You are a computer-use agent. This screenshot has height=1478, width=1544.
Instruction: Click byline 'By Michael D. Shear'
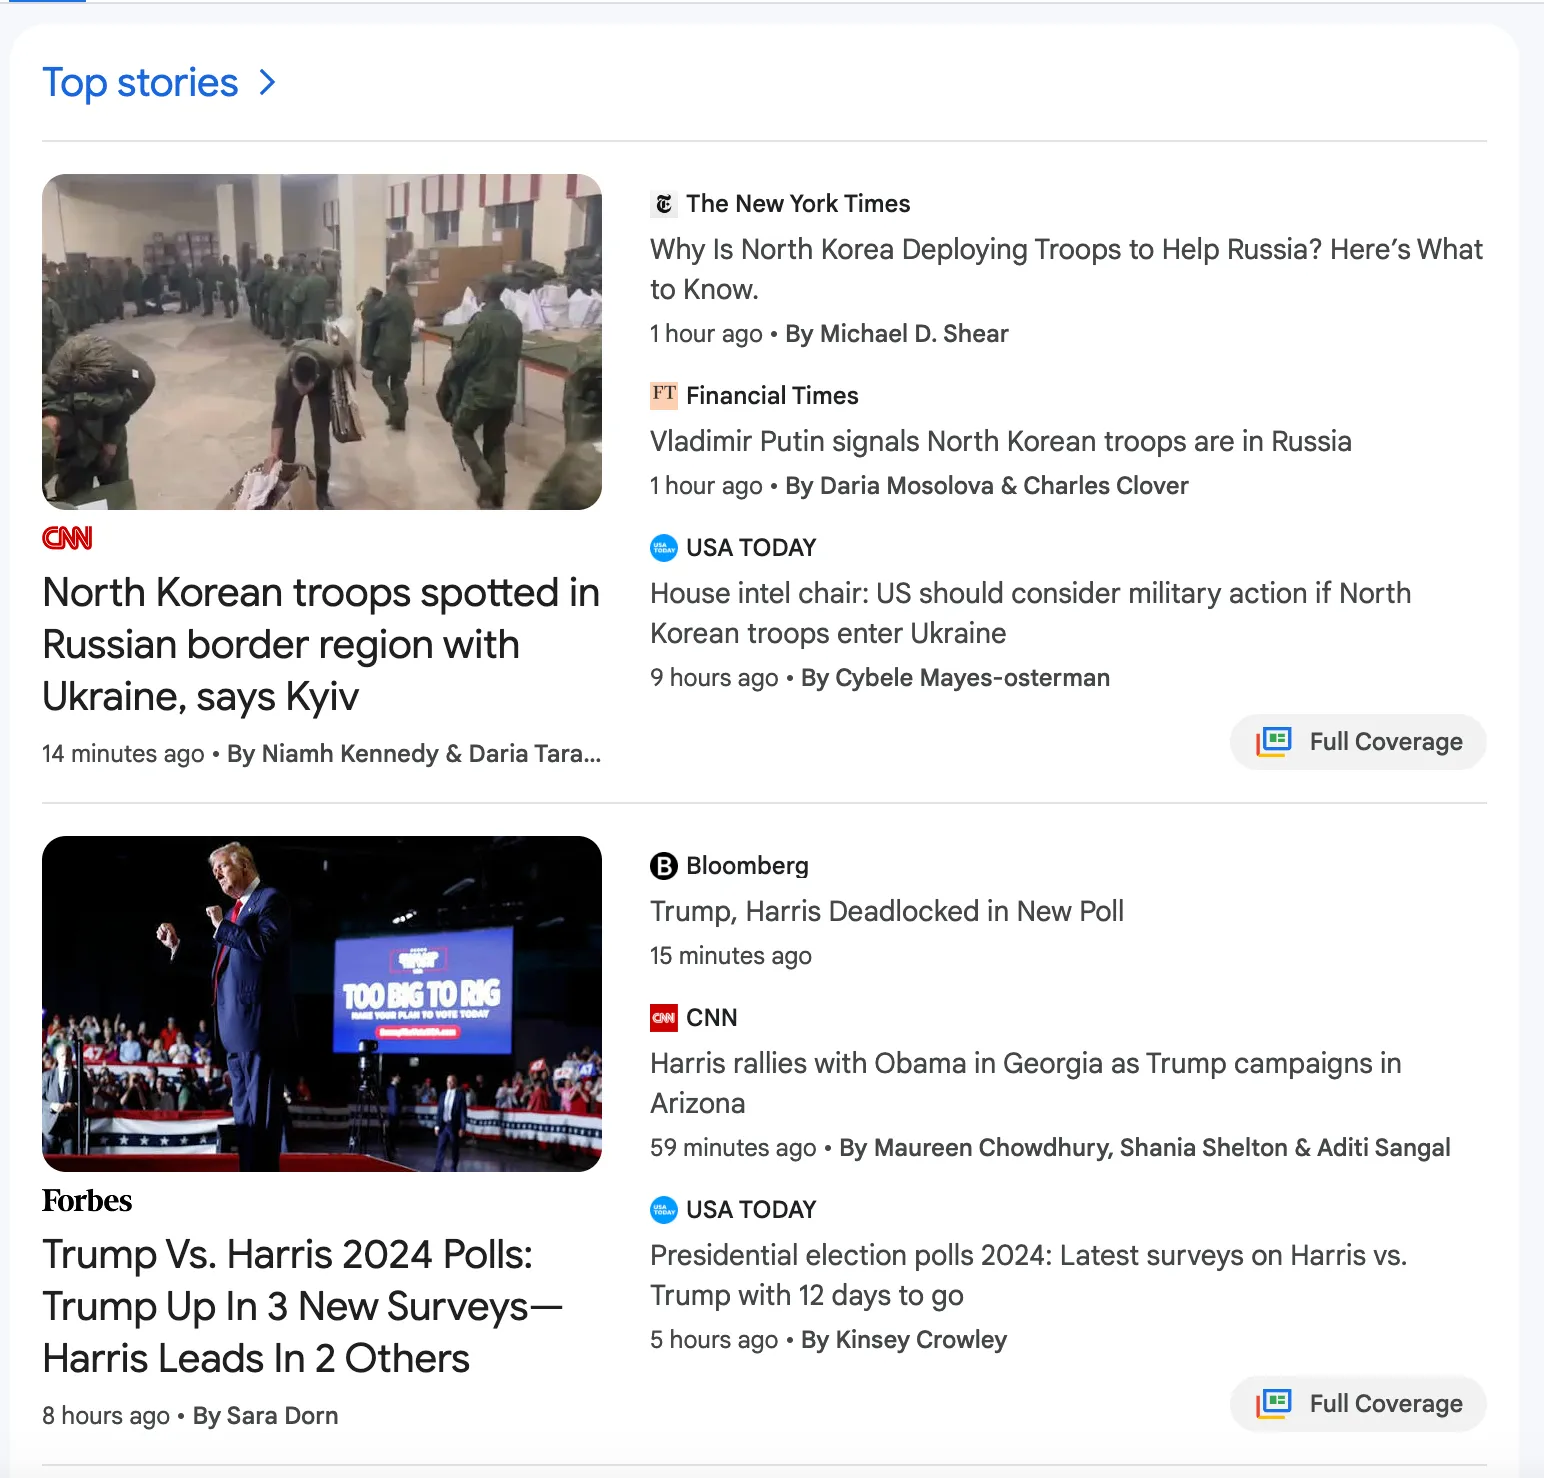click(897, 334)
